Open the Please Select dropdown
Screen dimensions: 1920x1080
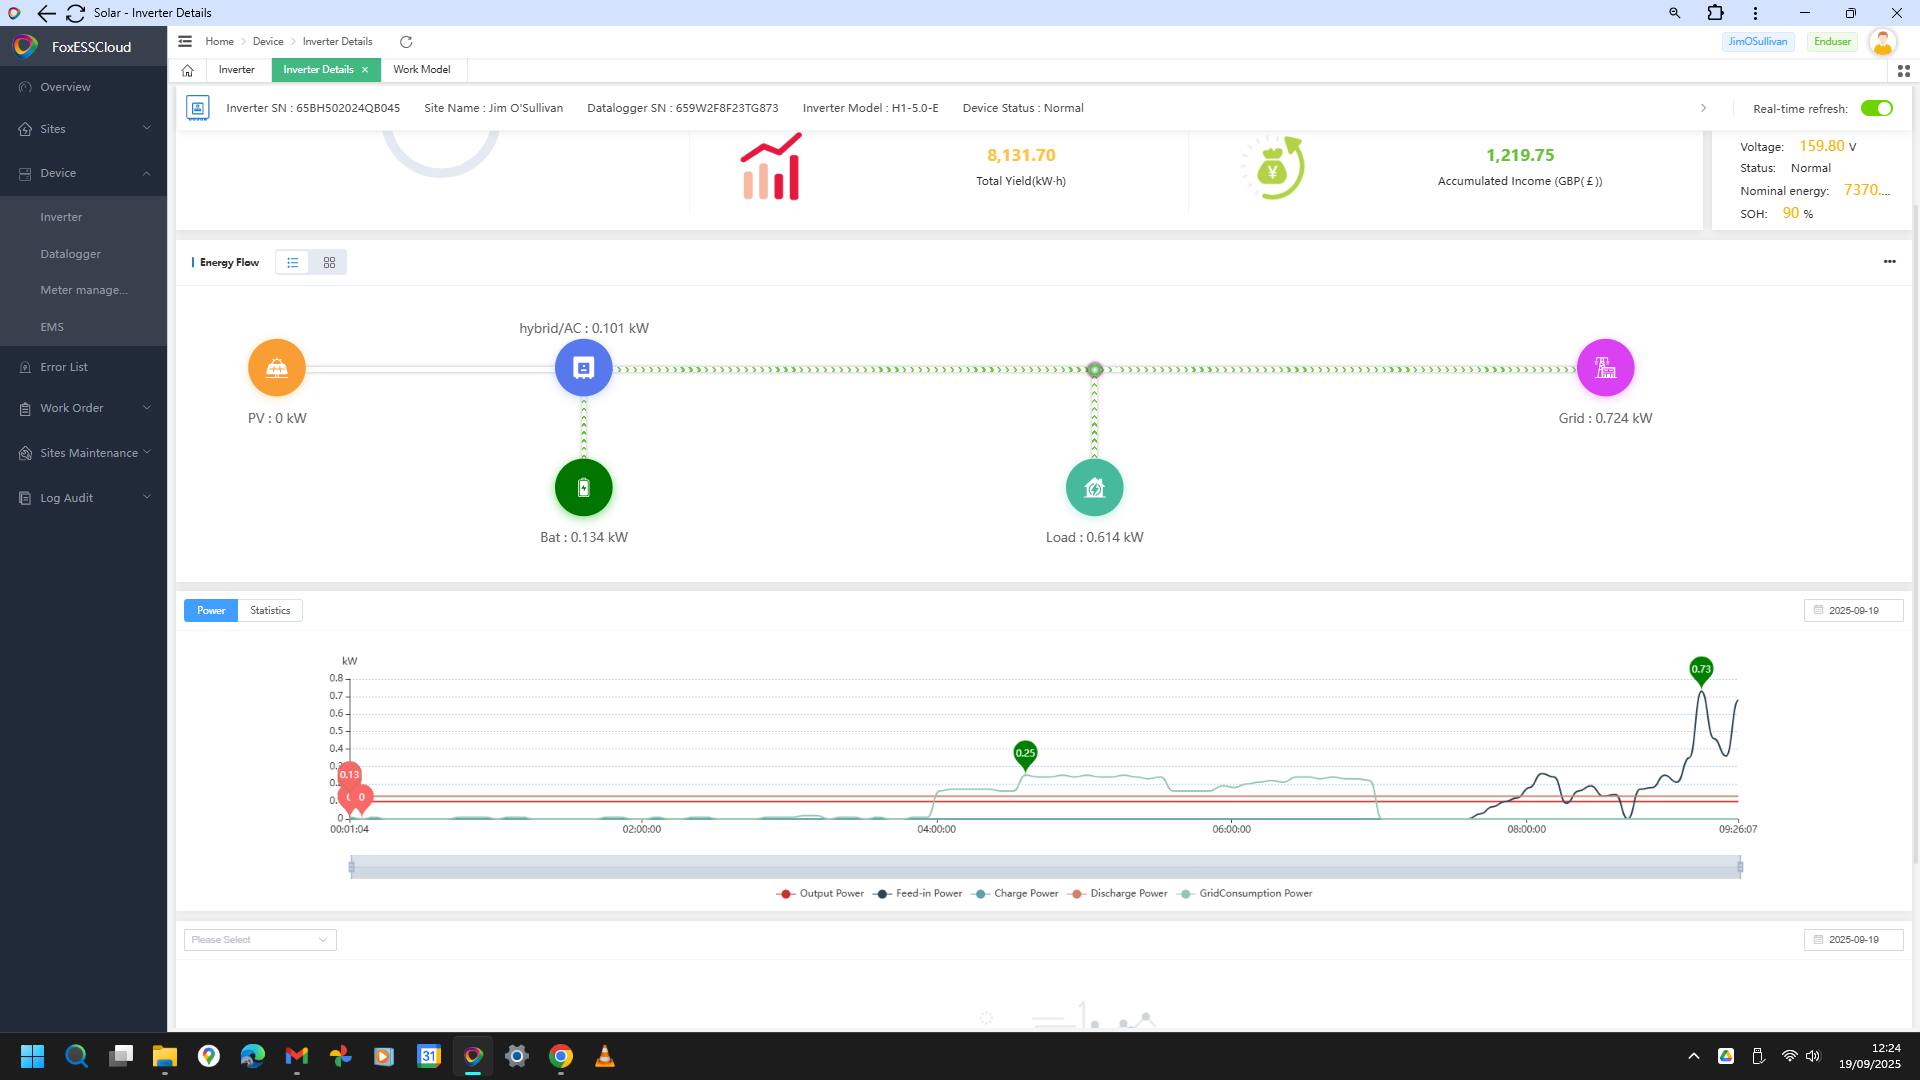click(260, 940)
